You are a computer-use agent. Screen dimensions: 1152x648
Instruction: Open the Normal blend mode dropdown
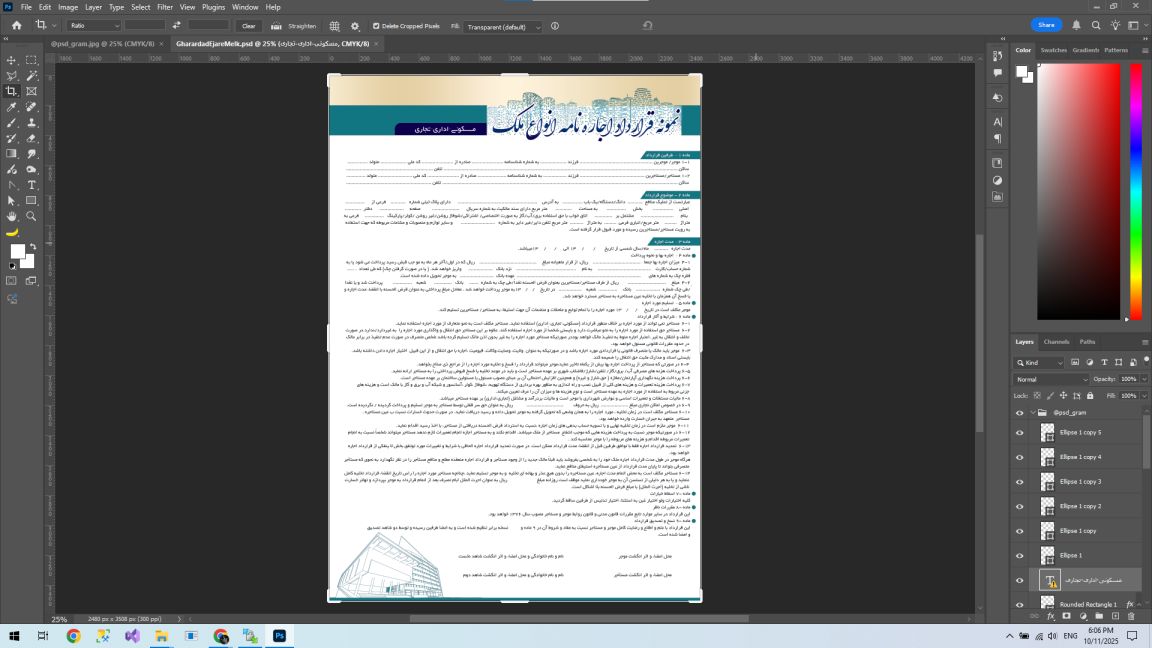pos(1051,380)
